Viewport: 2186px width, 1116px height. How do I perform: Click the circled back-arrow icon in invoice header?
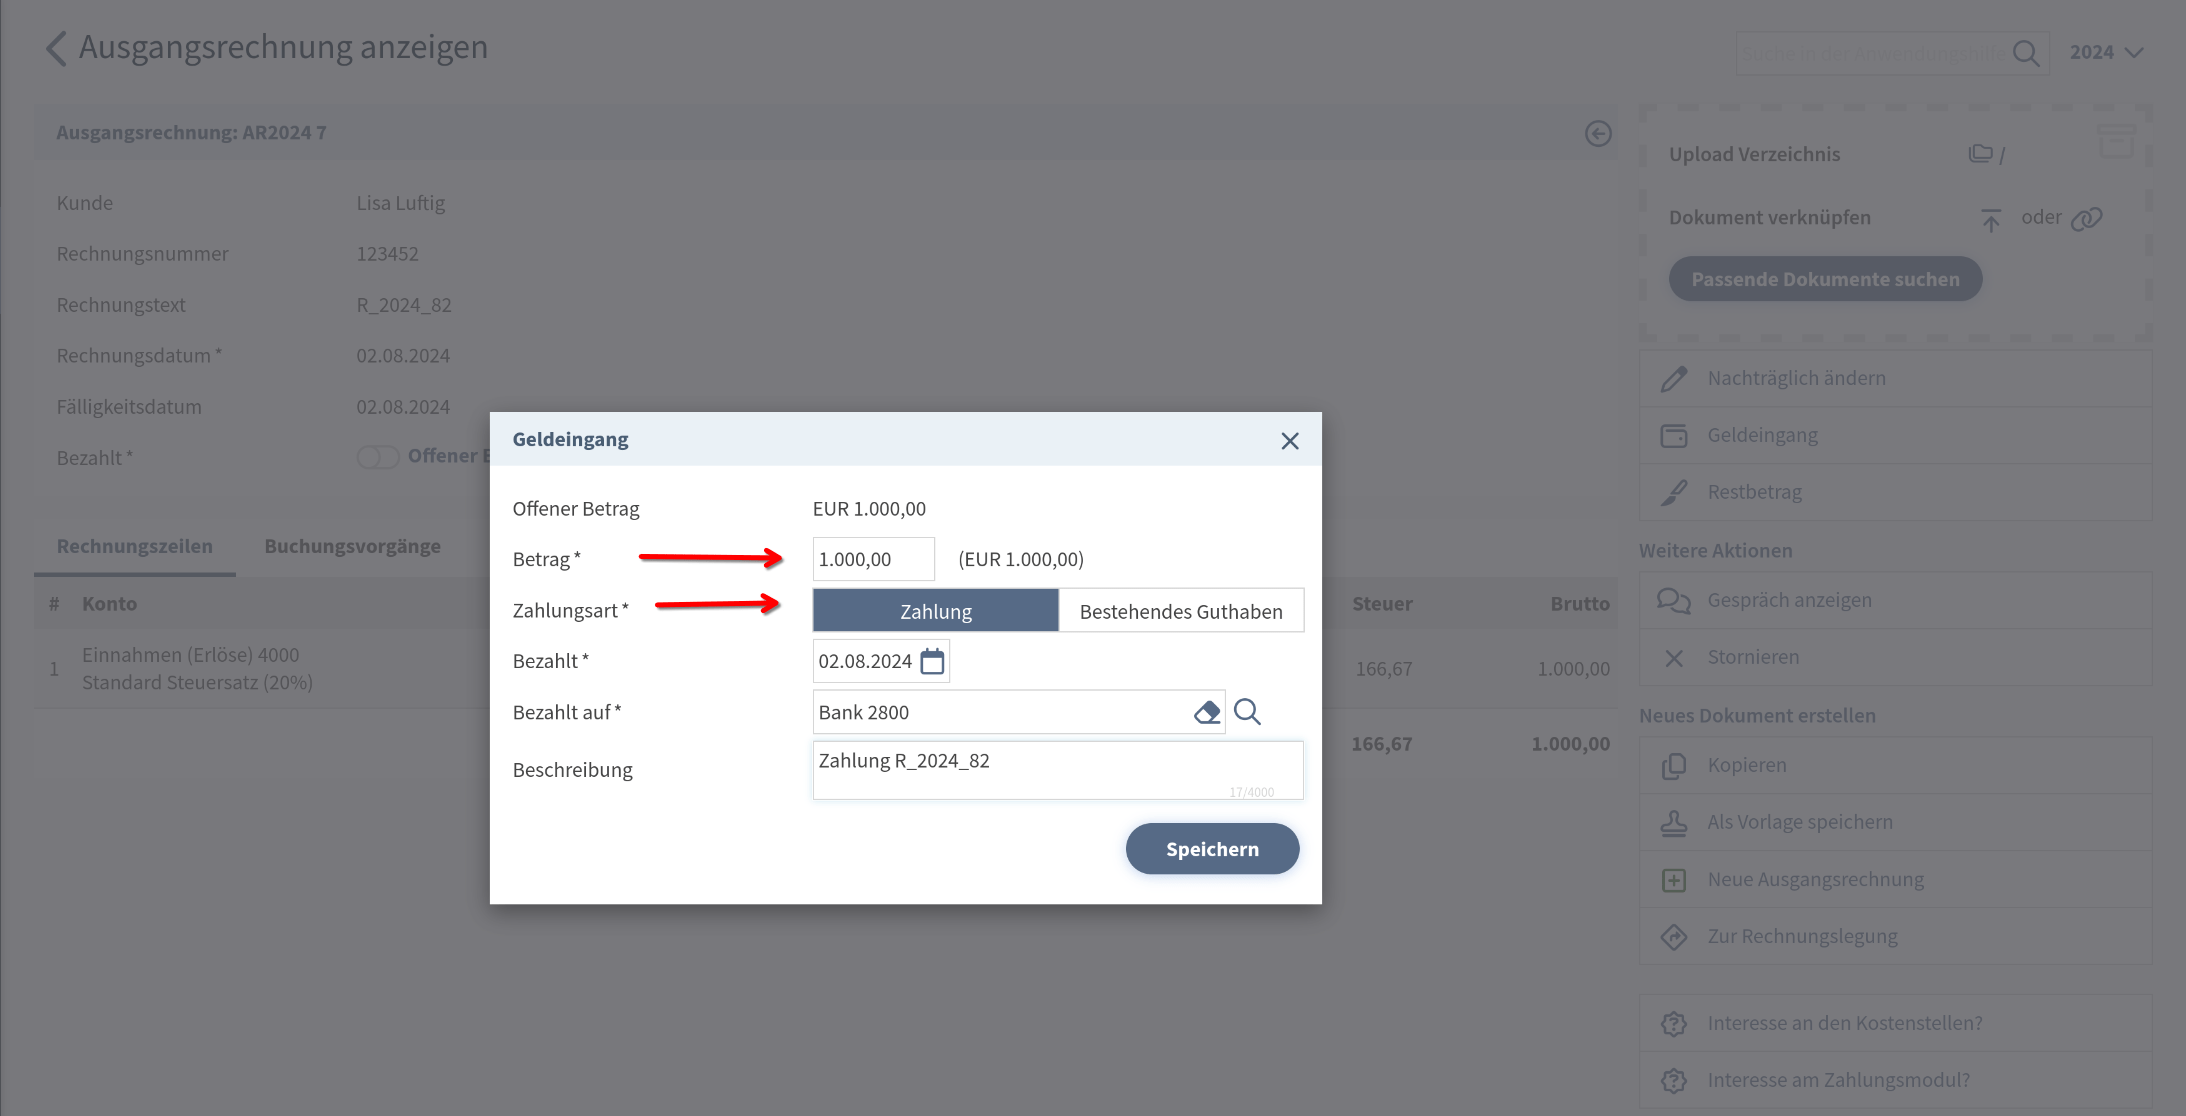[1598, 133]
